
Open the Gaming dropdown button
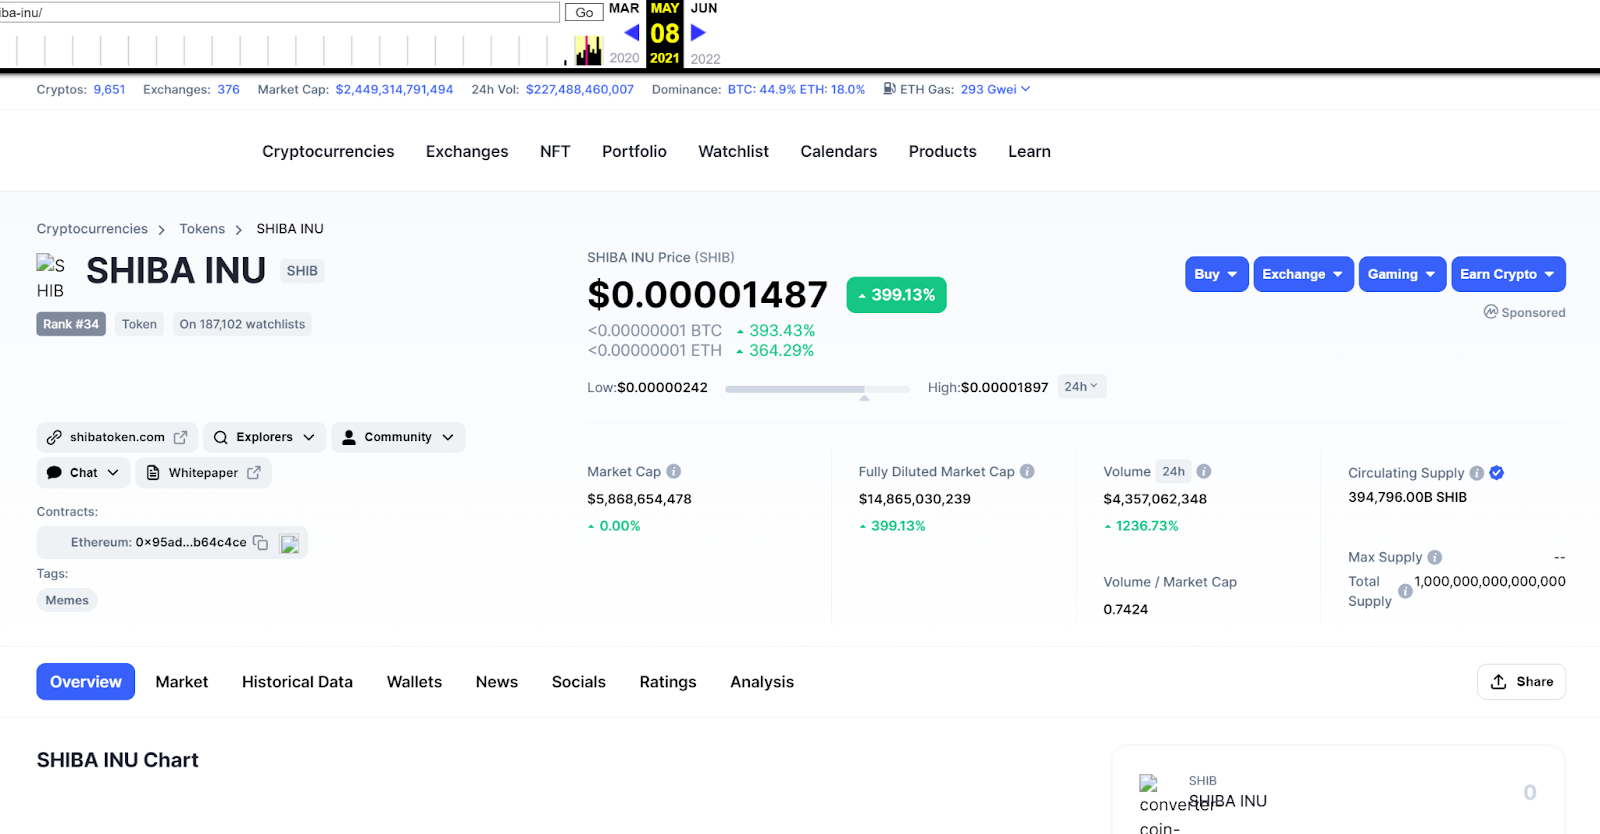(1402, 274)
